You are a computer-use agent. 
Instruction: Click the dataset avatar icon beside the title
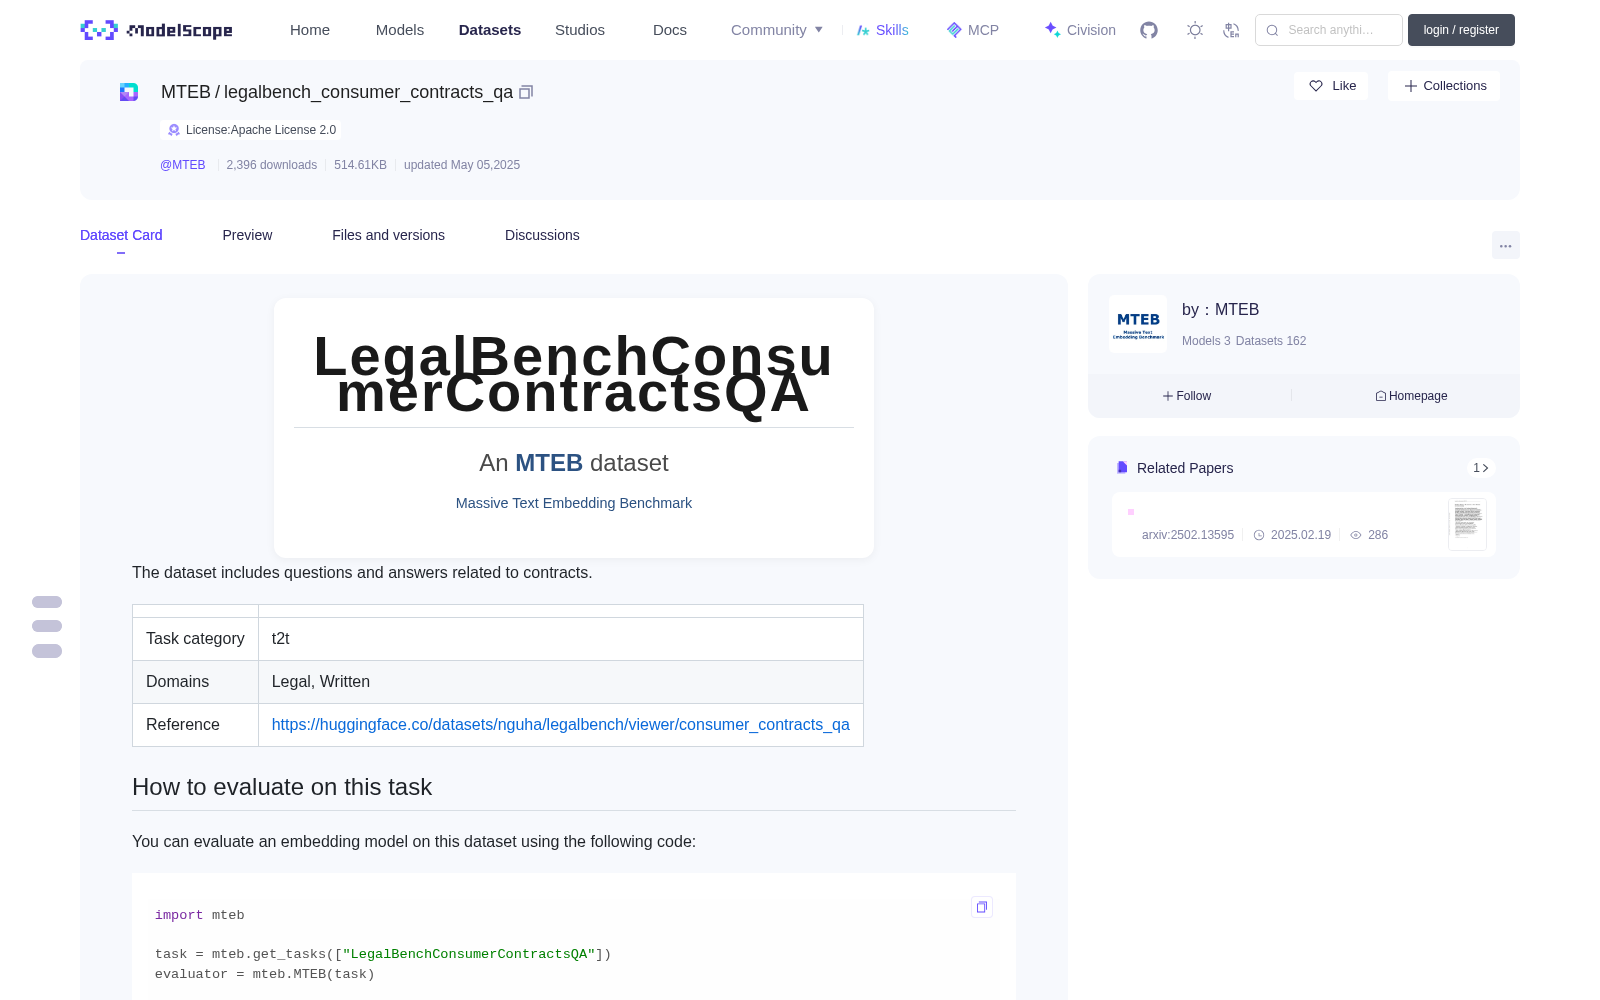pos(129,92)
